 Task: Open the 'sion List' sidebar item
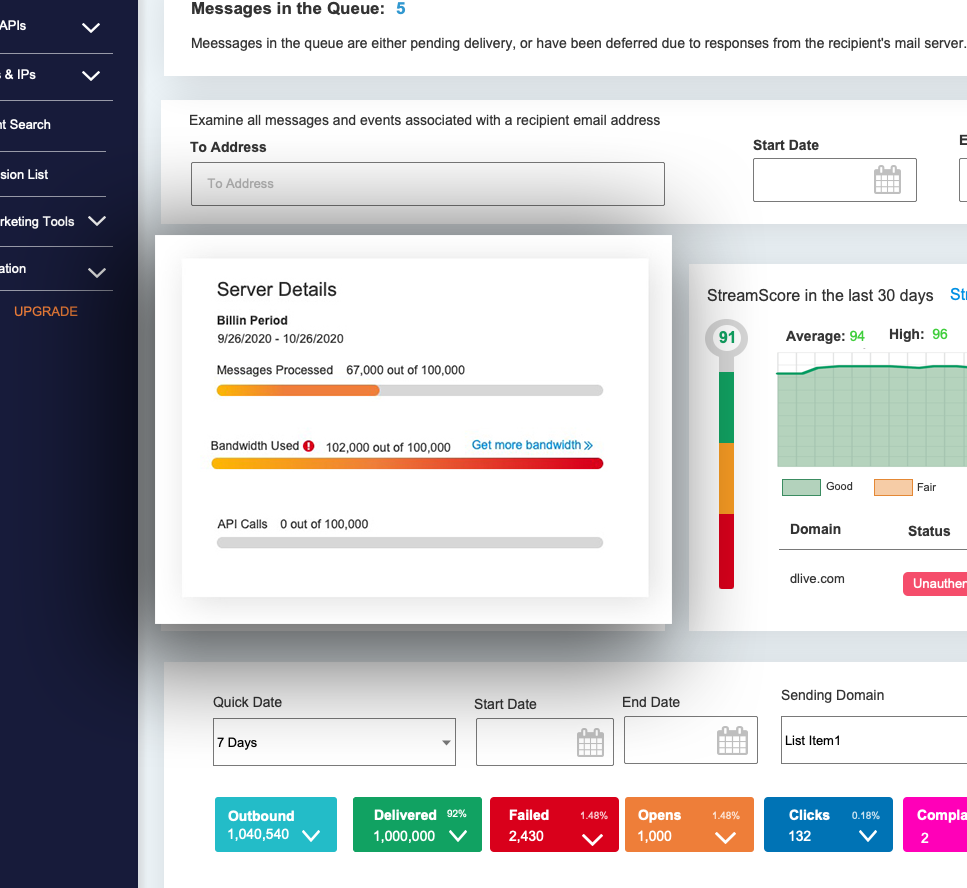click(x=24, y=175)
